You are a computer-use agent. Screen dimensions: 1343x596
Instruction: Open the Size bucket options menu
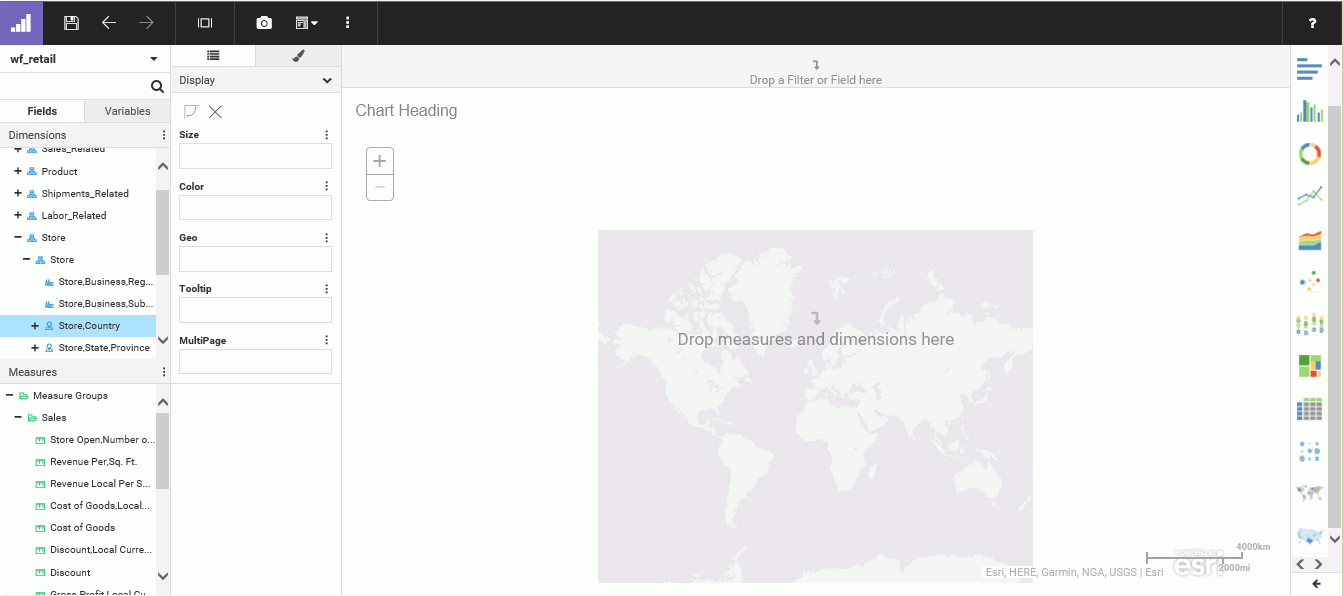point(326,135)
